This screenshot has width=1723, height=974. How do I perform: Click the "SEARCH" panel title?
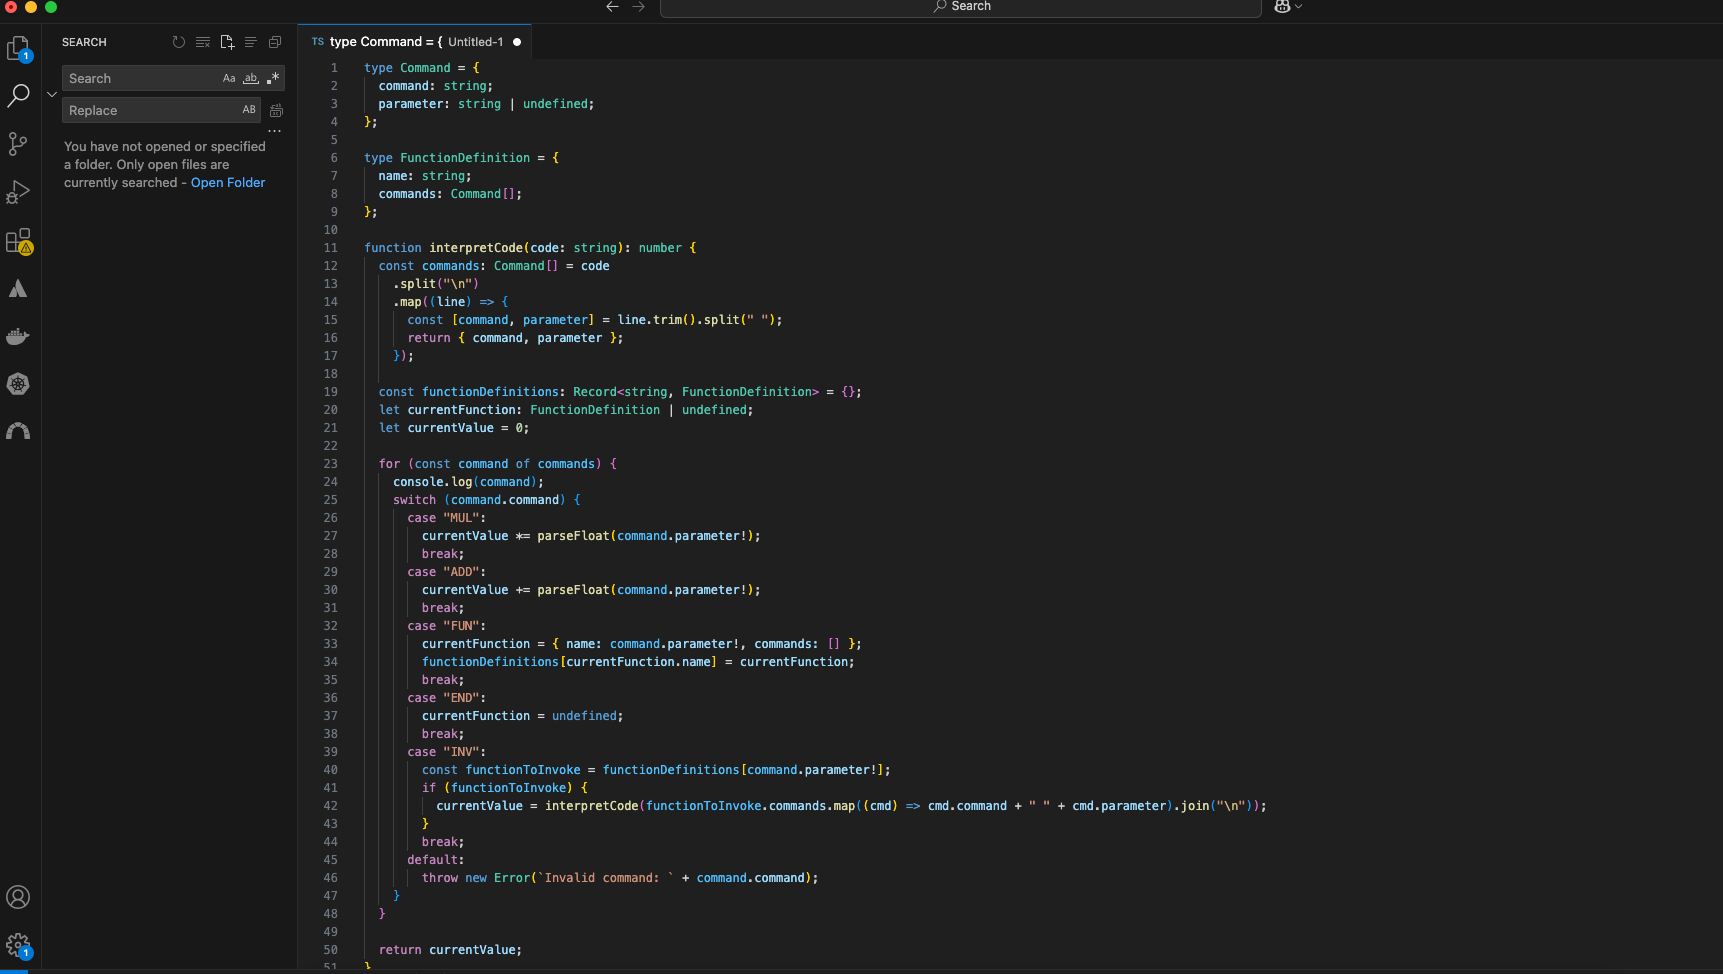pos(84,42)
